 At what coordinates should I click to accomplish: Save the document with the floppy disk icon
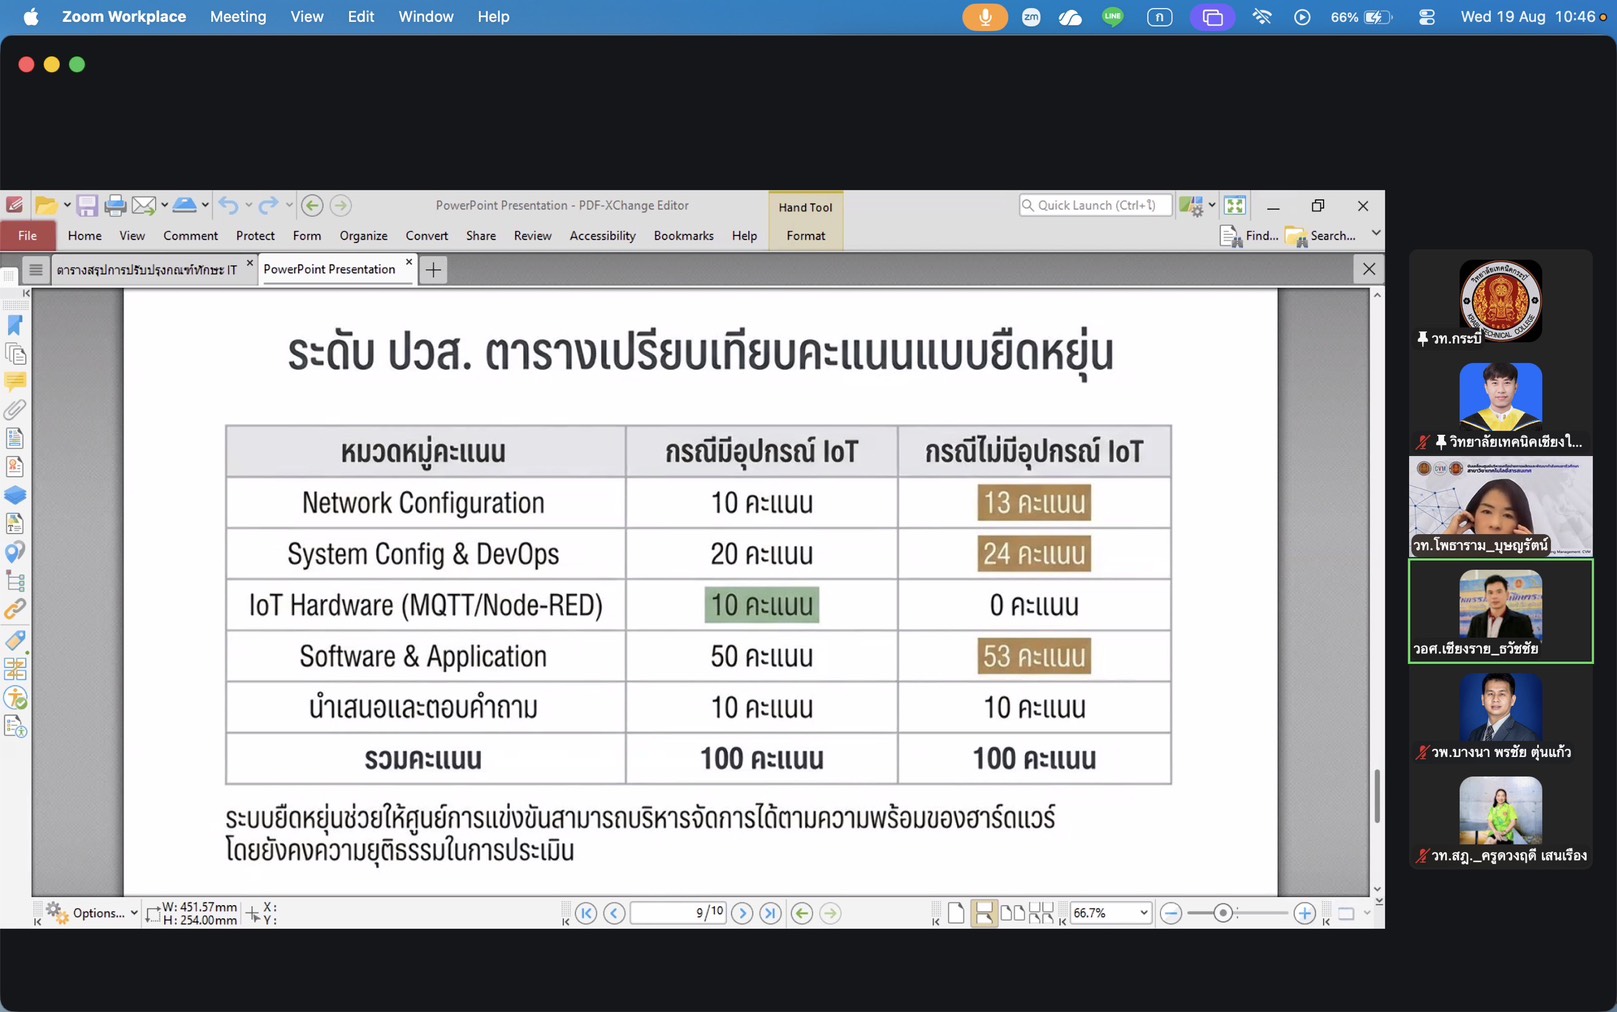click(x=87, y=206)
